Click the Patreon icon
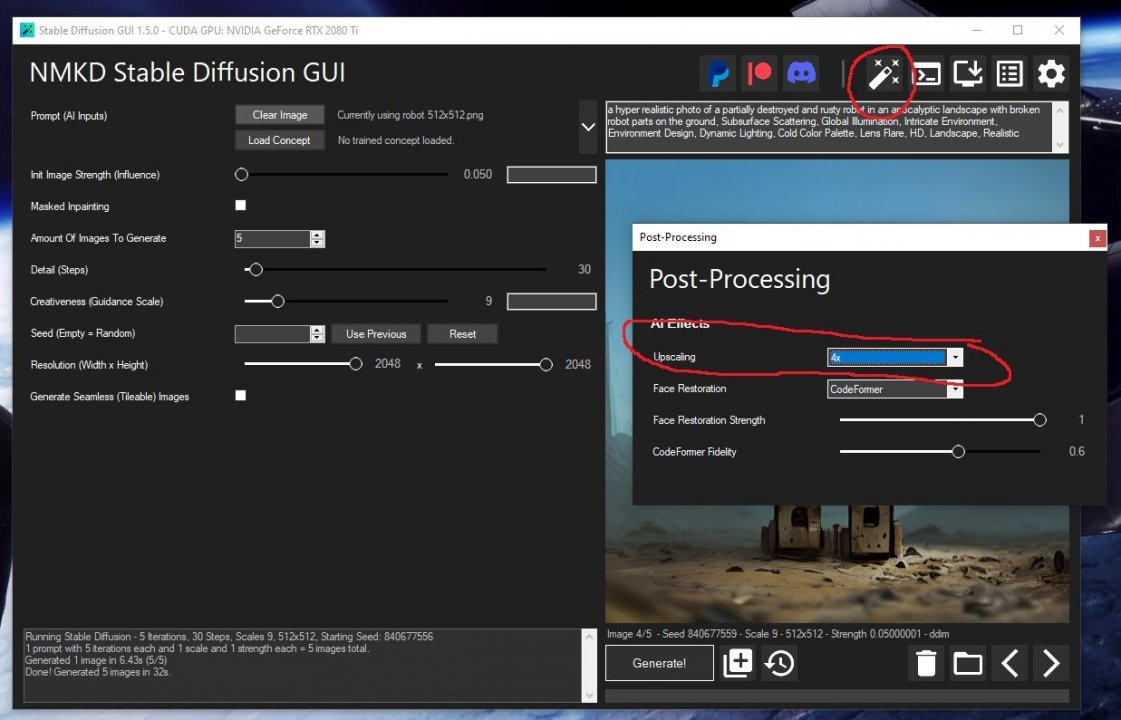The image size is (1121, 720). pos(759,72)
